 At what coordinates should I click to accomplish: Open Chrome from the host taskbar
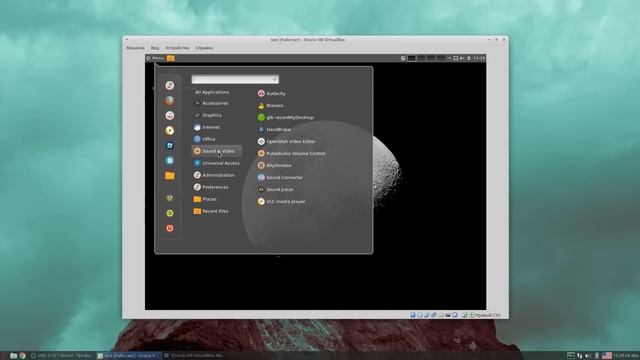click(x=22, y=356)
